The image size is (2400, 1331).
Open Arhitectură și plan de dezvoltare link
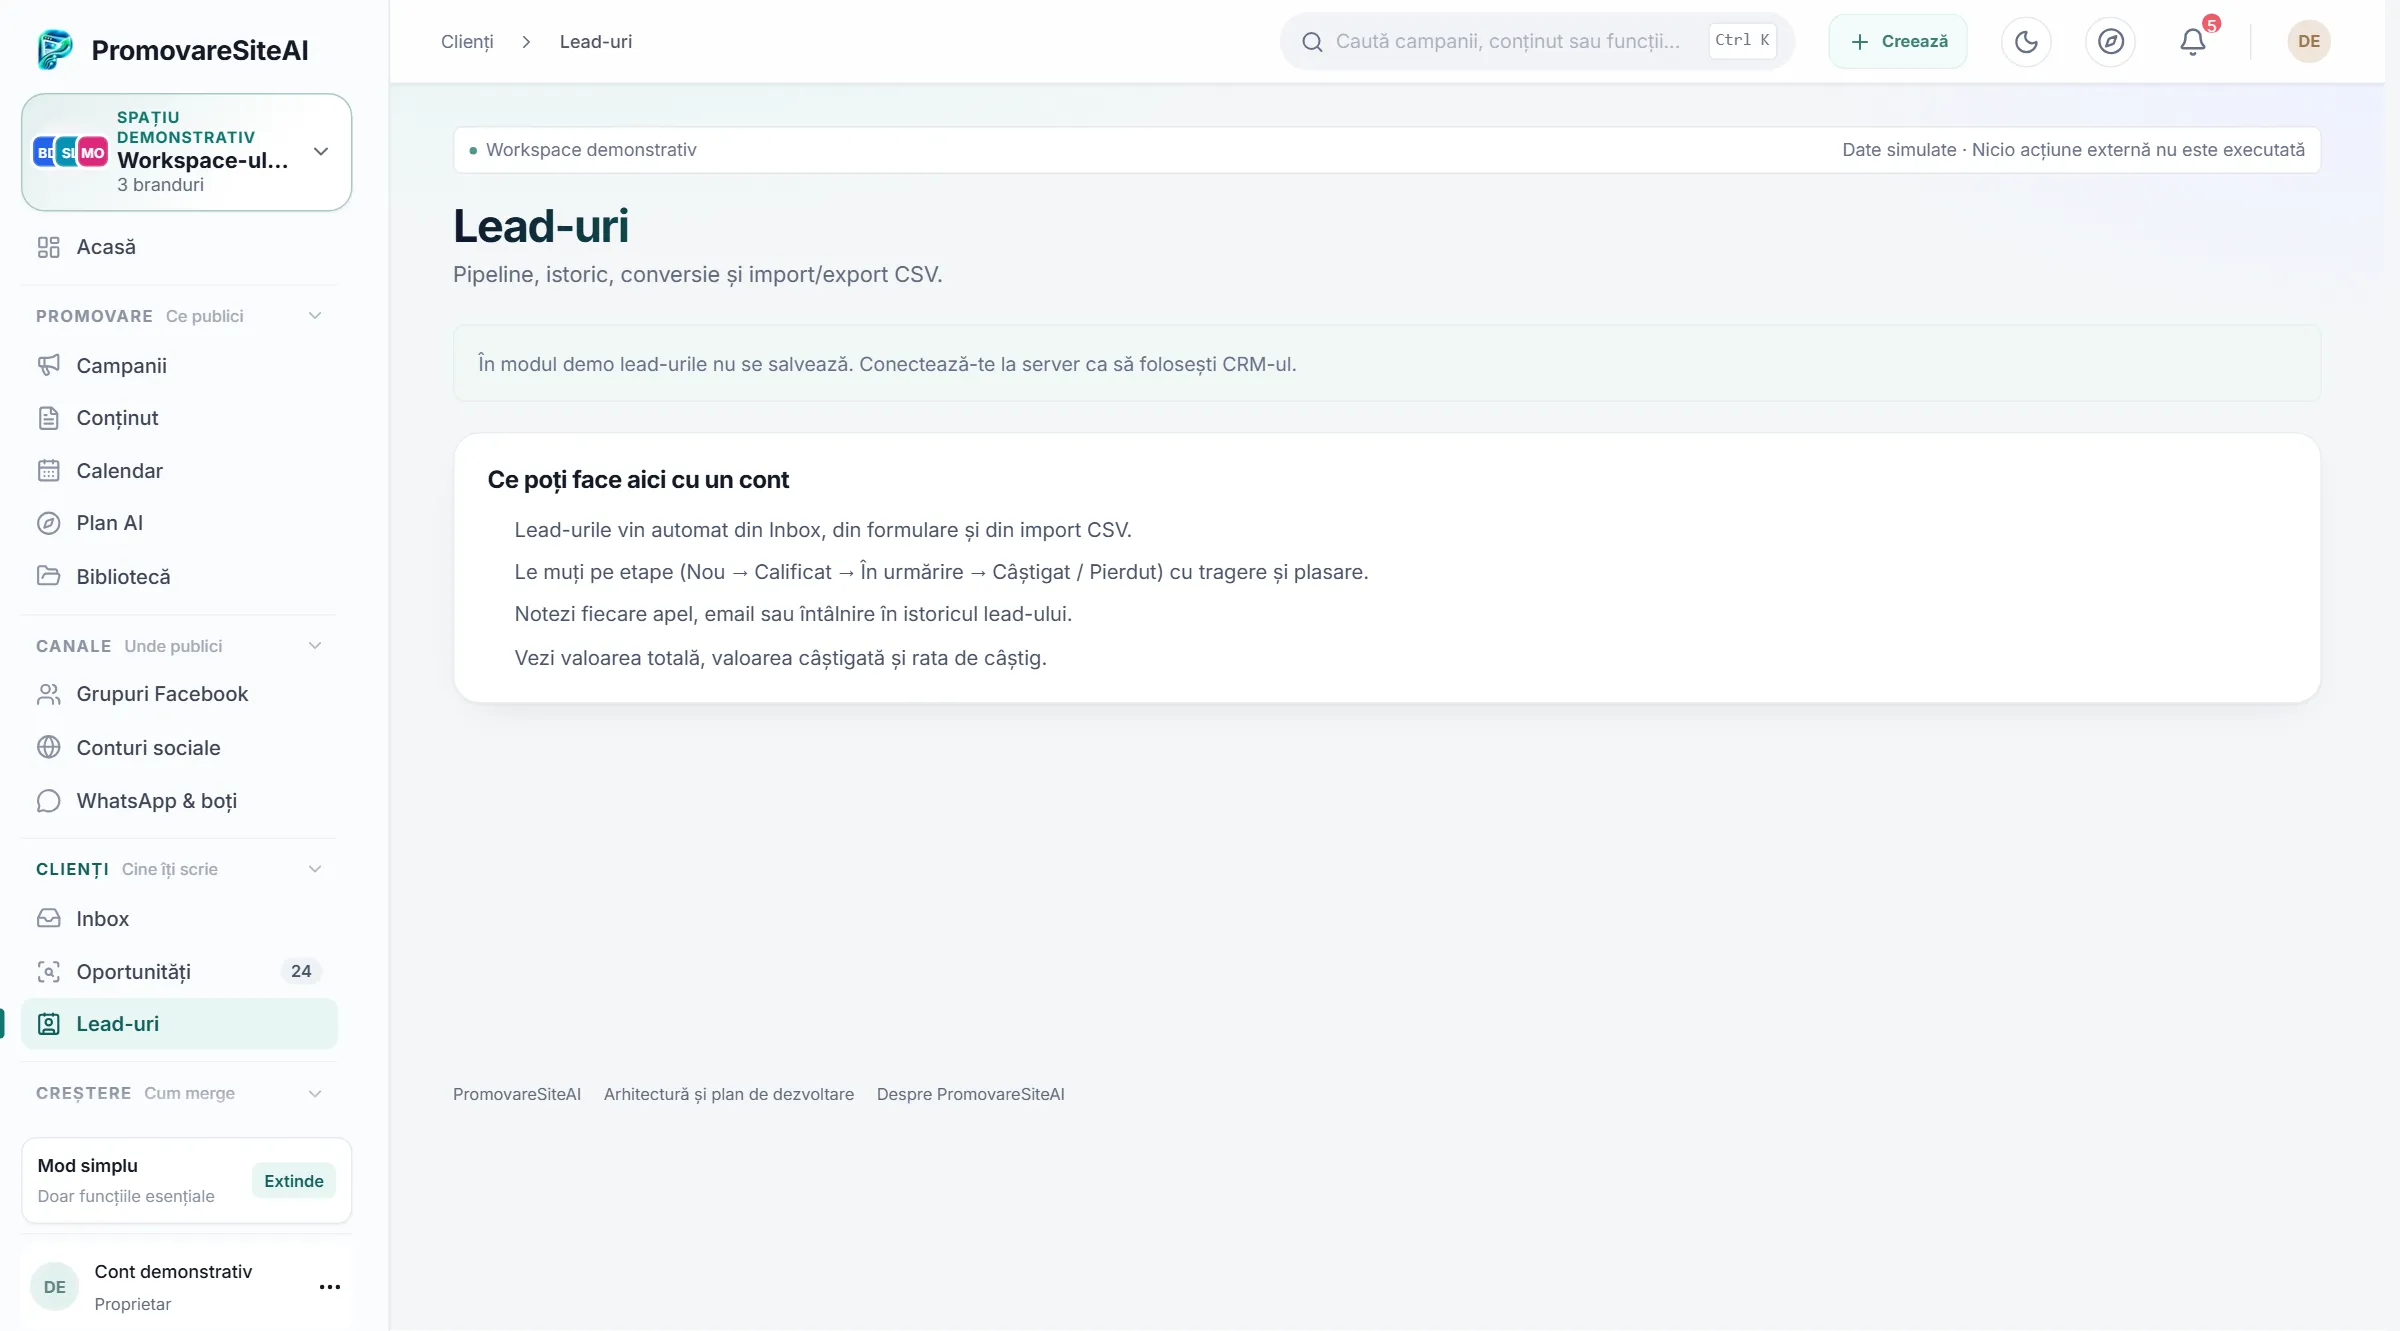click(729, 1094)
